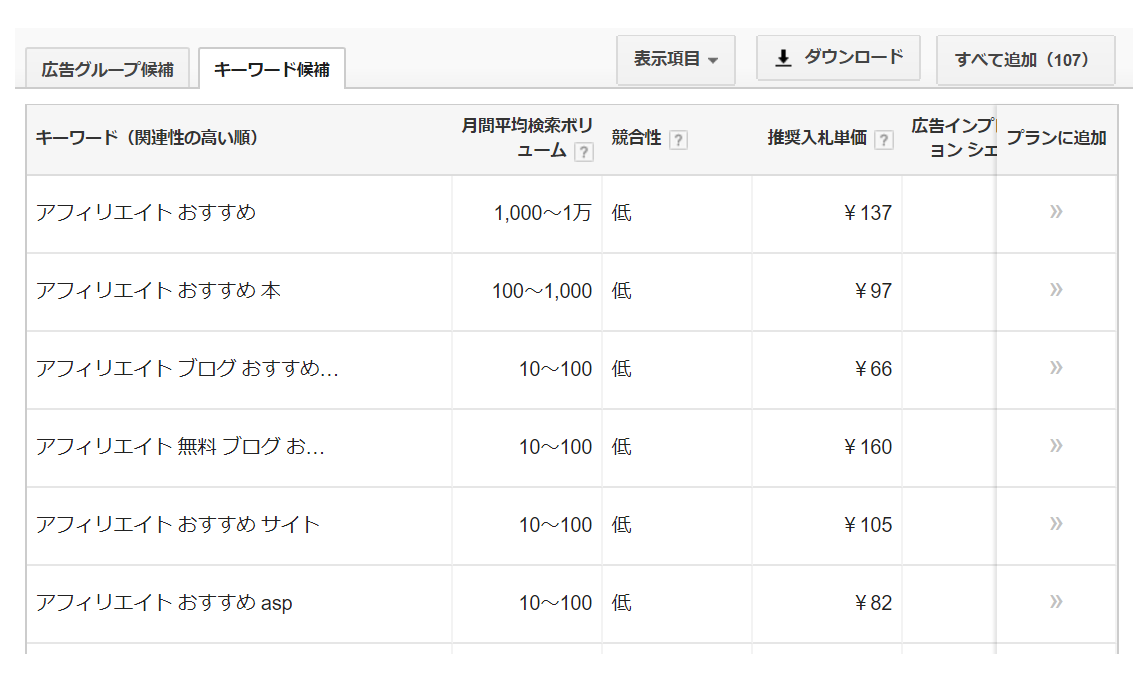Sort by キーワード(関連性の高い順) header
The image size is (1143, 689).
point(147,138)
